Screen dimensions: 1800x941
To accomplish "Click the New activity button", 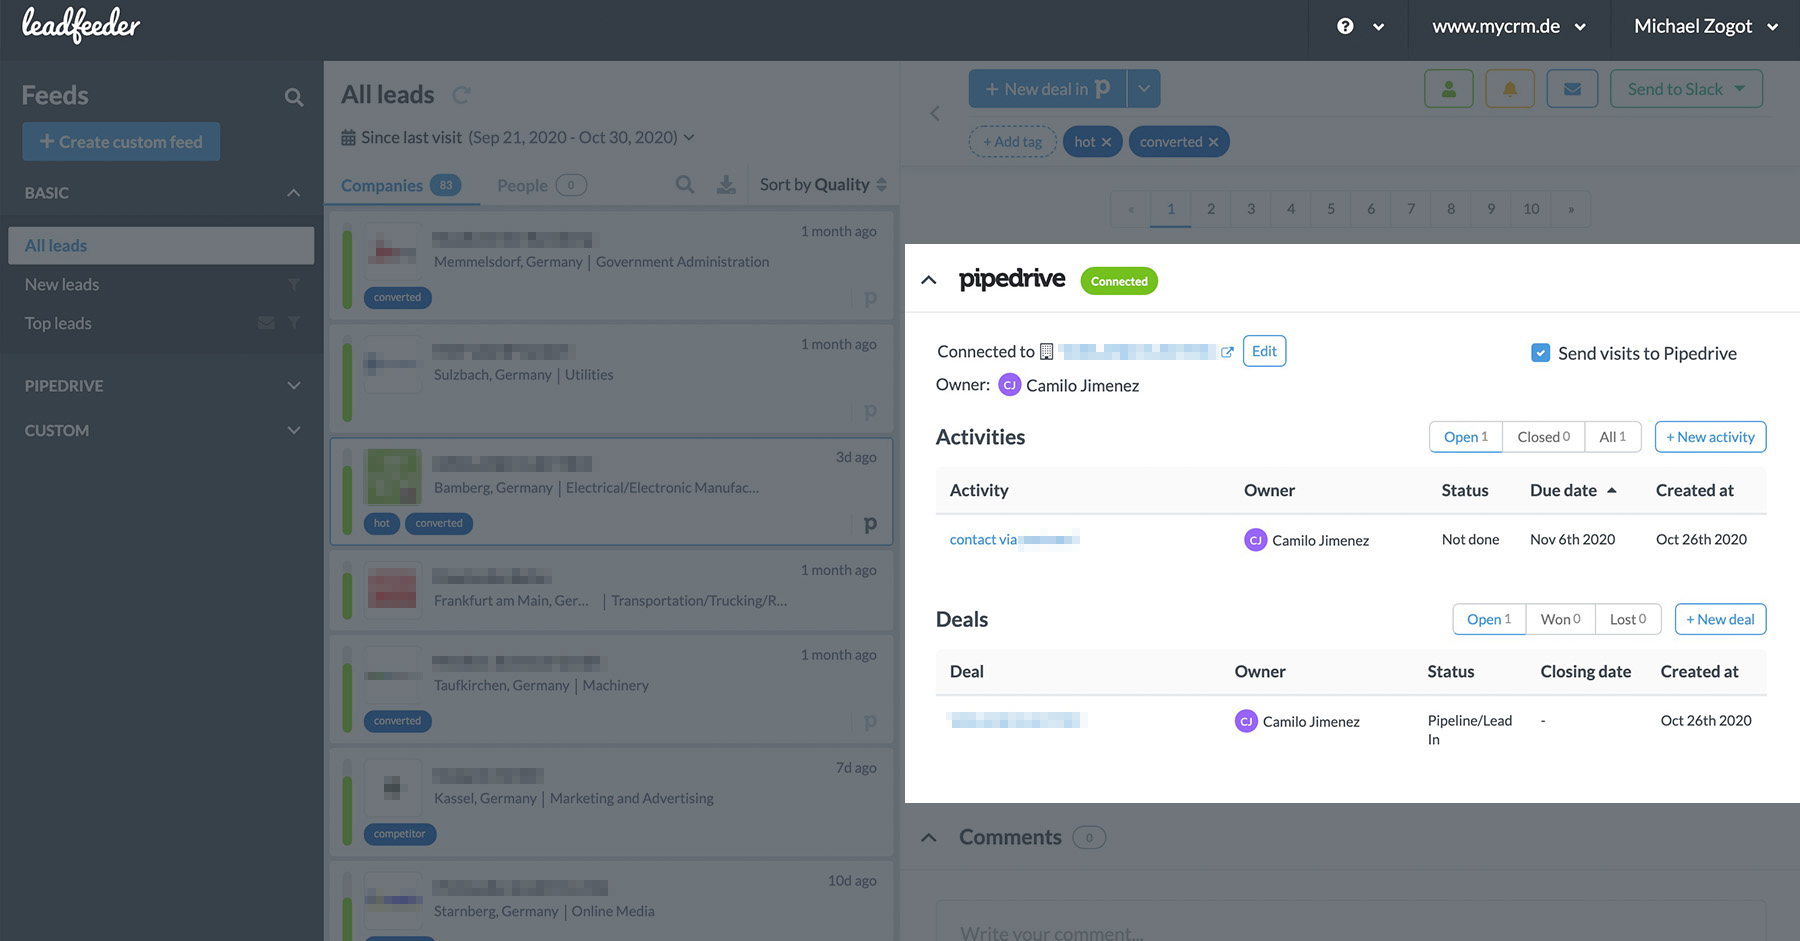I will [1710, 437].
